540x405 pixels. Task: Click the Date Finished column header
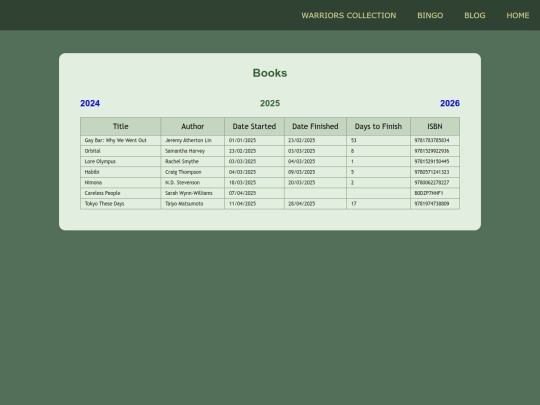[x=315, y=126]
